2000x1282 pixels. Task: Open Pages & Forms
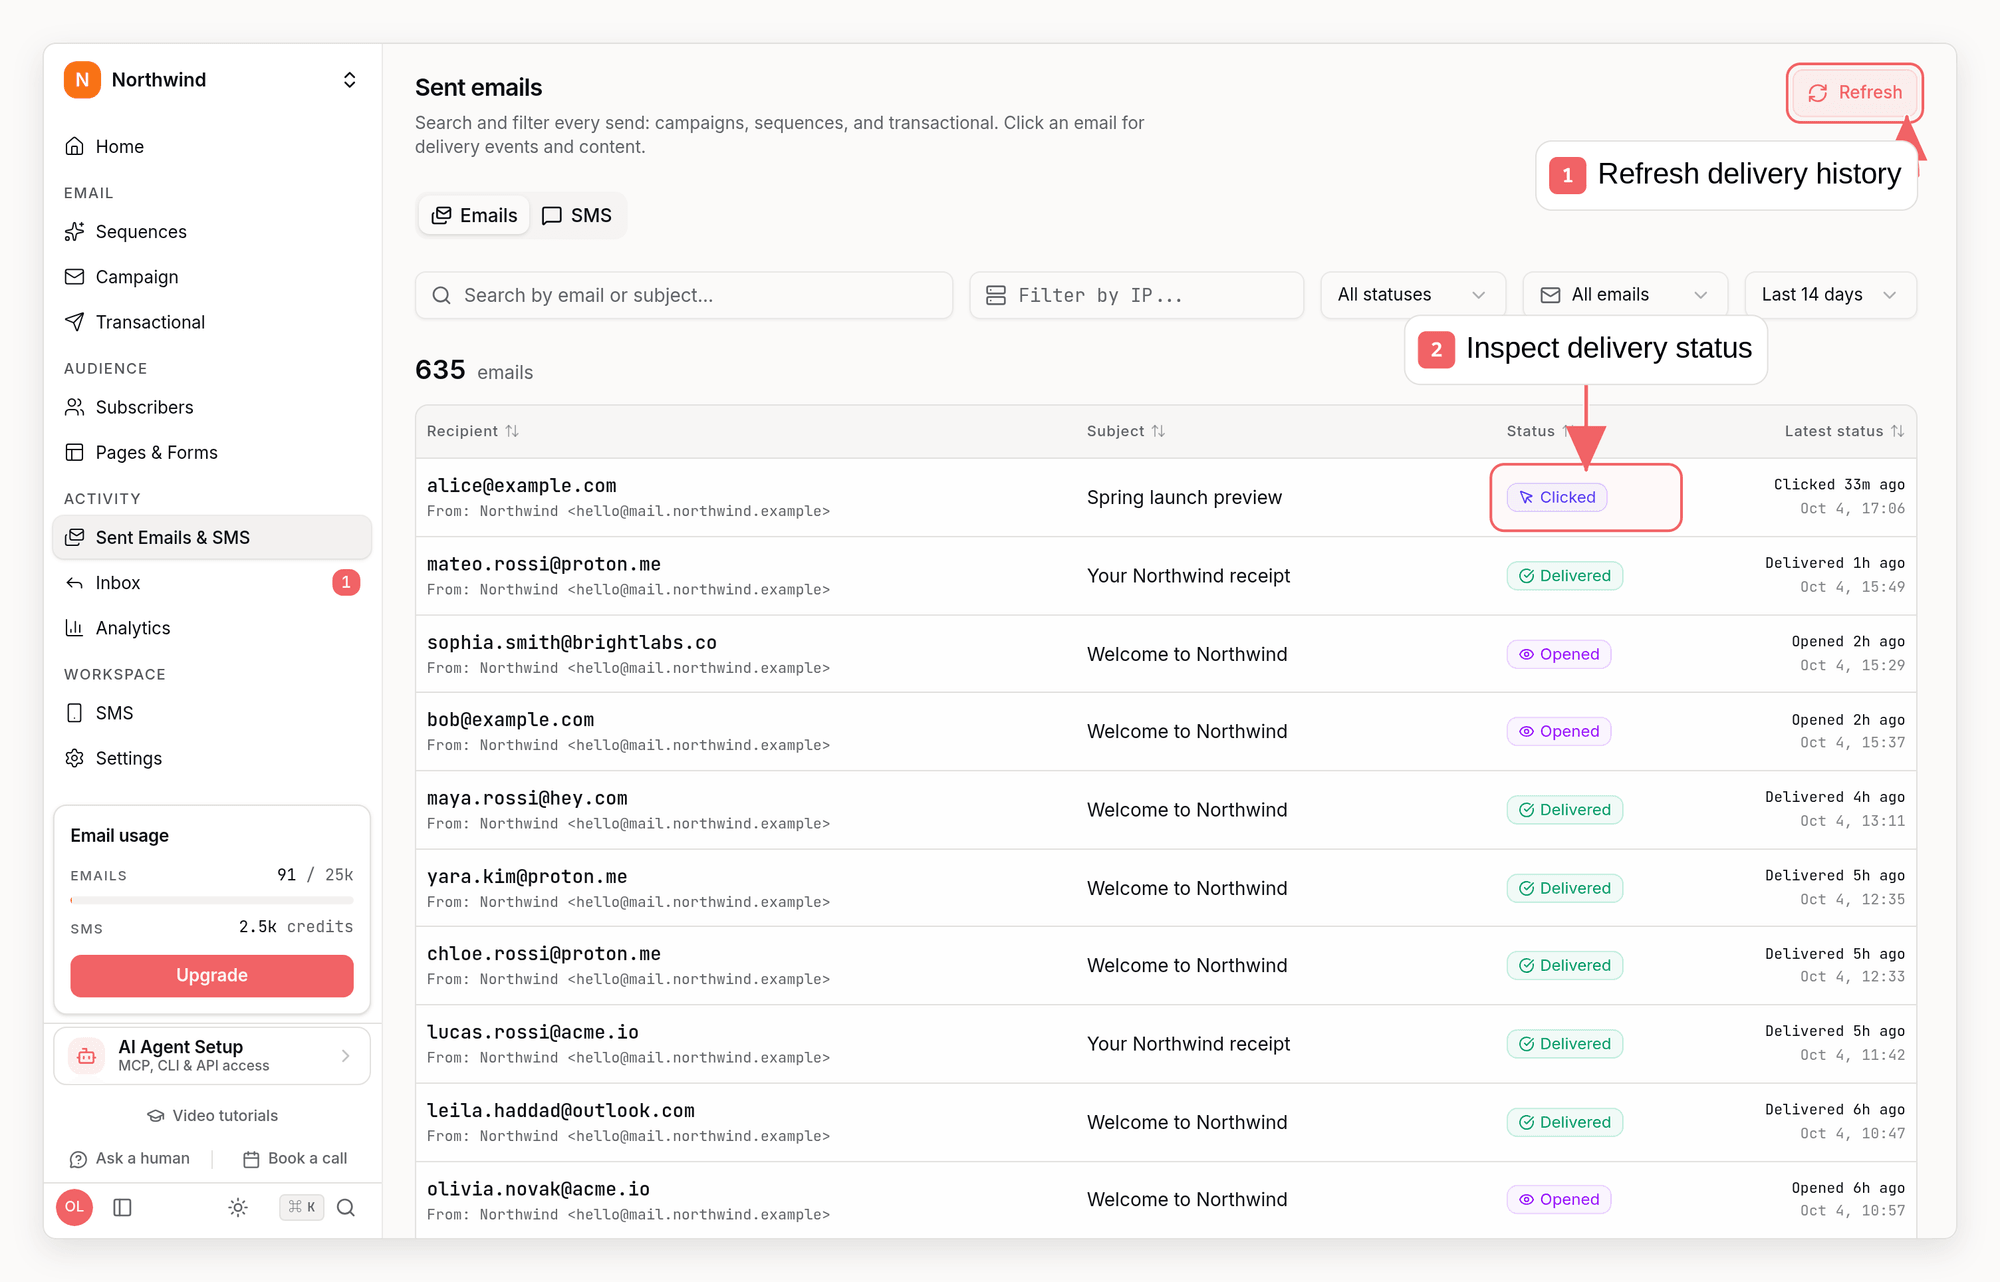(x=212, y=452)
